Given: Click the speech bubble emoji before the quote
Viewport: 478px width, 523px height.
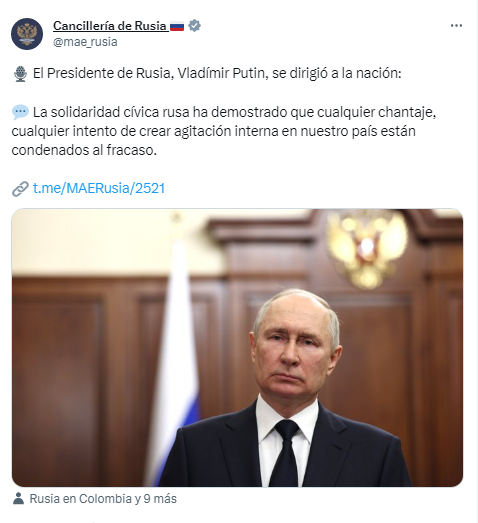Looking at the screenshot, I should coord(20,112).
